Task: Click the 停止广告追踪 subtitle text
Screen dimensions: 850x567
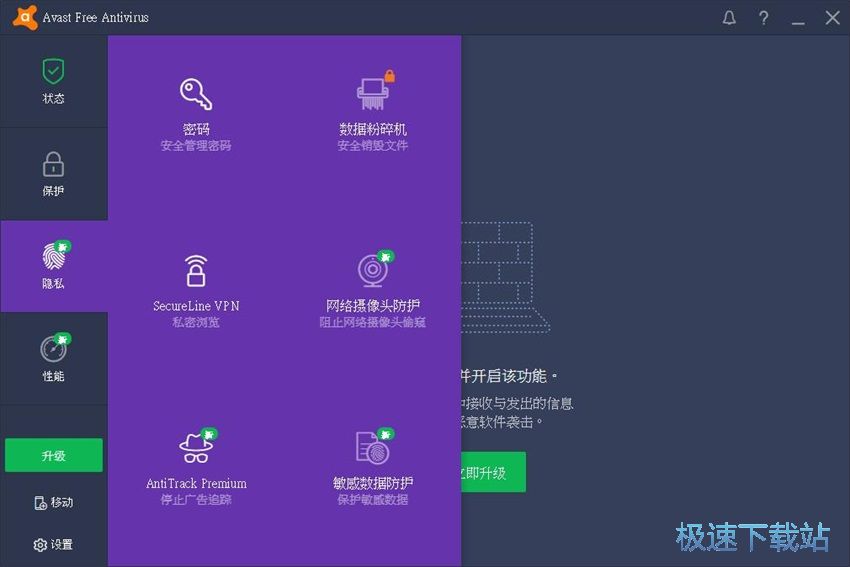Action: (x=196, y=500)
